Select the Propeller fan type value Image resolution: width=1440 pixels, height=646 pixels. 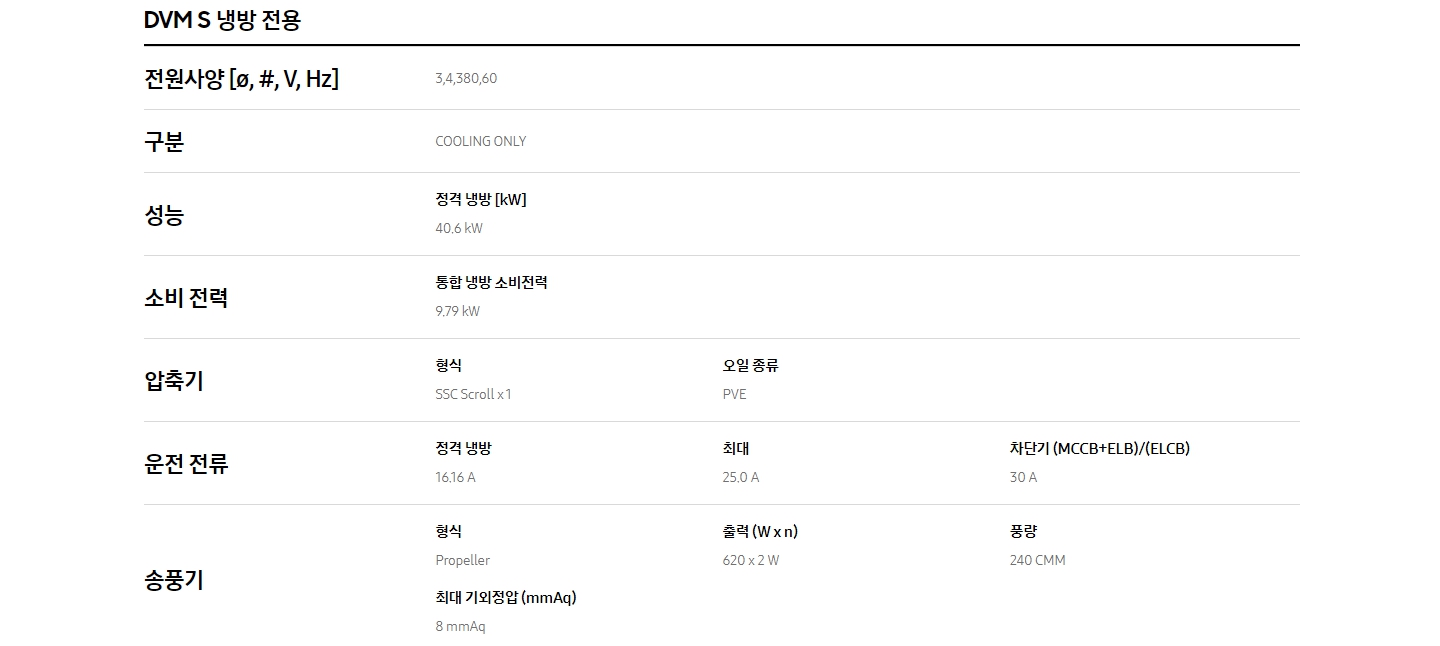[463, 560]
